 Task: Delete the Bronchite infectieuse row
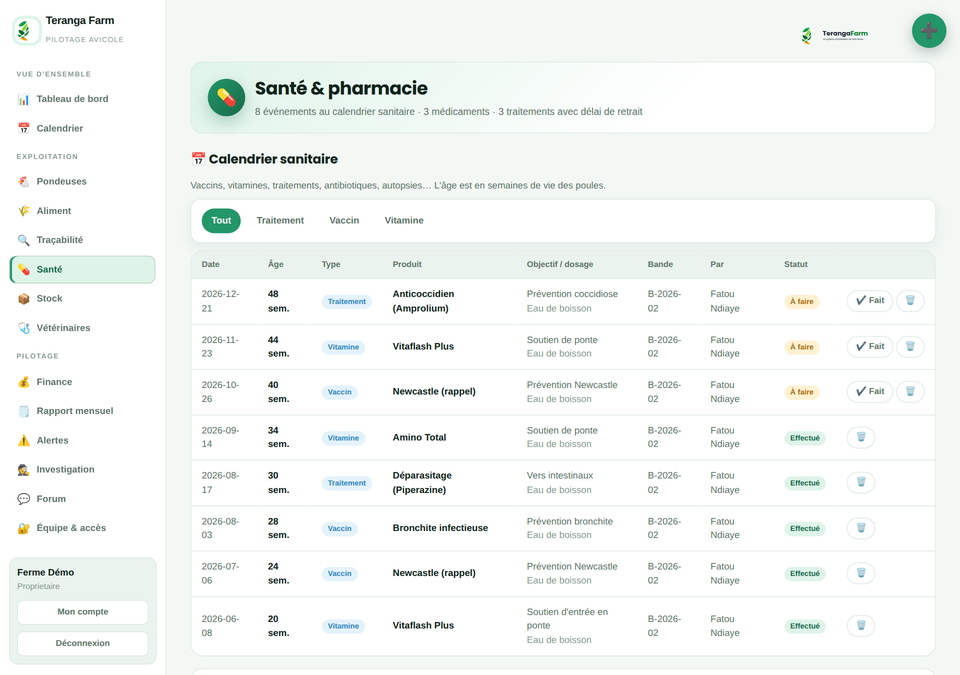tap(861, 528)
